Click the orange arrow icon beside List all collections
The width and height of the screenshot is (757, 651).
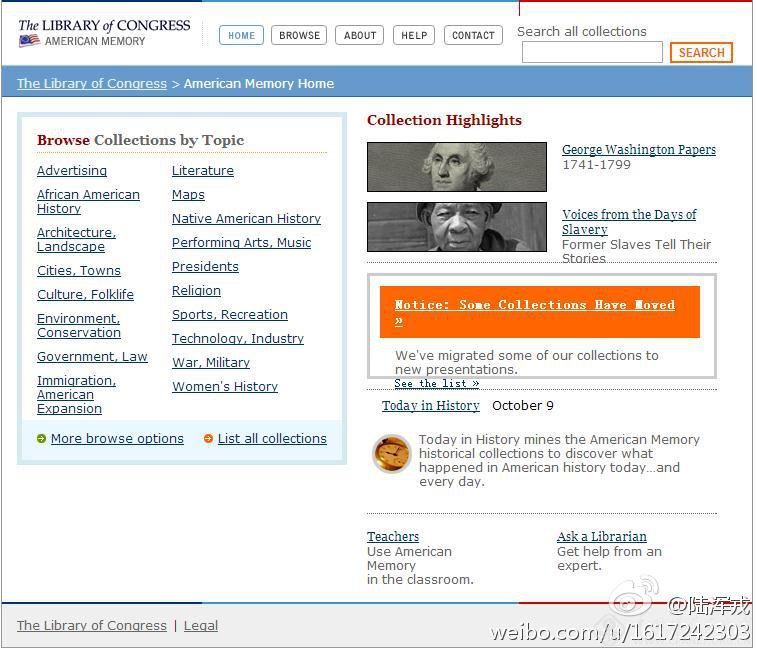pyautogui.click(x=208, y=439)
